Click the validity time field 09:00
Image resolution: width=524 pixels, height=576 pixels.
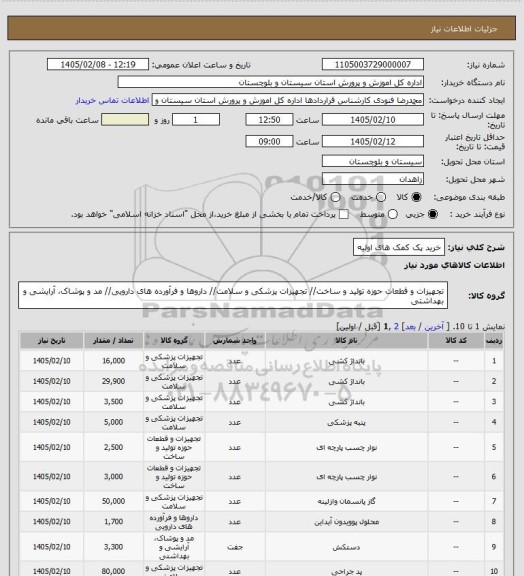(x=269, y=141)
